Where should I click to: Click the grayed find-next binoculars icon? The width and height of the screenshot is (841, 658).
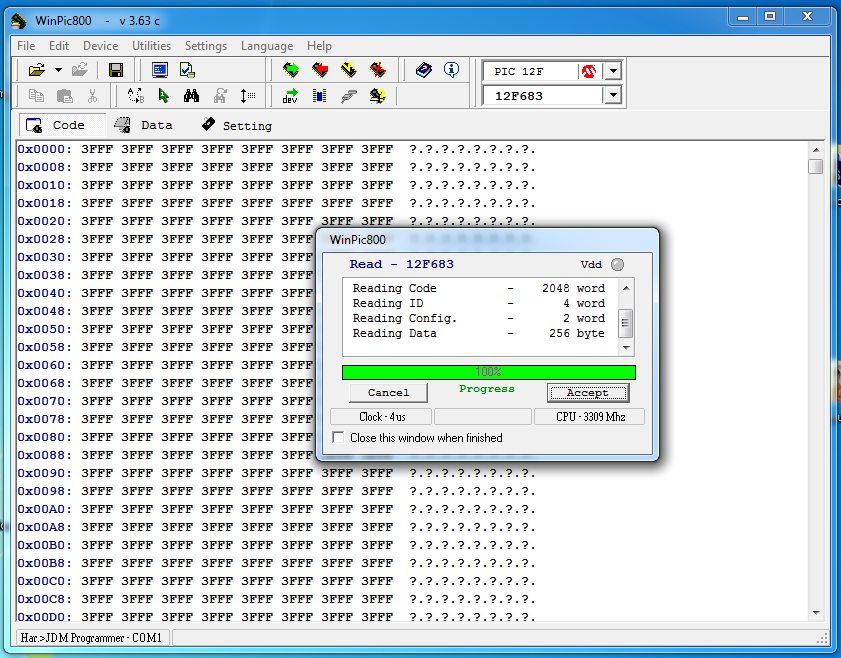(220, 96)
